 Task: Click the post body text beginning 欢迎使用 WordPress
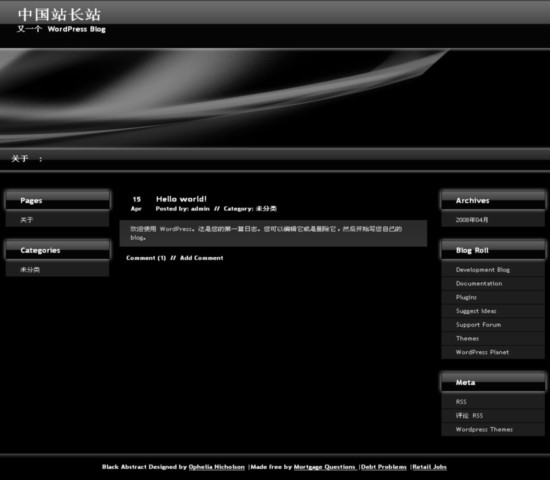(x=266, y=233)
